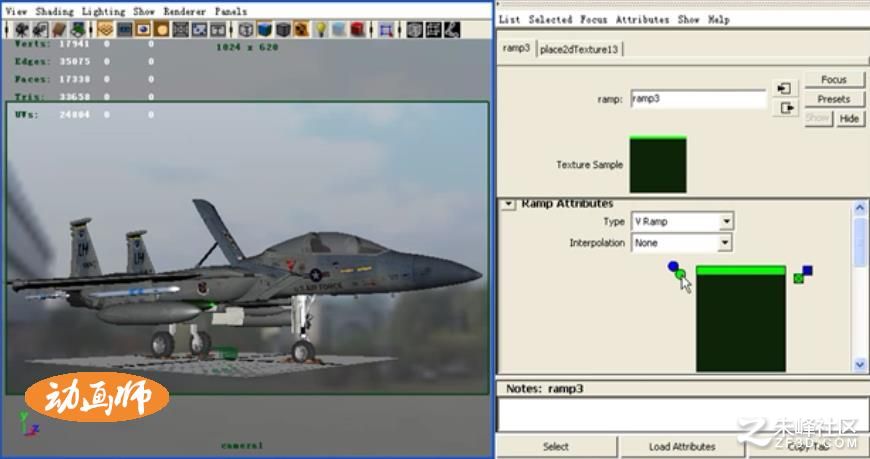Delete ramp entry with green square
Image resolution: width=870 pixels, height=459 pixels.
[798, 278]
